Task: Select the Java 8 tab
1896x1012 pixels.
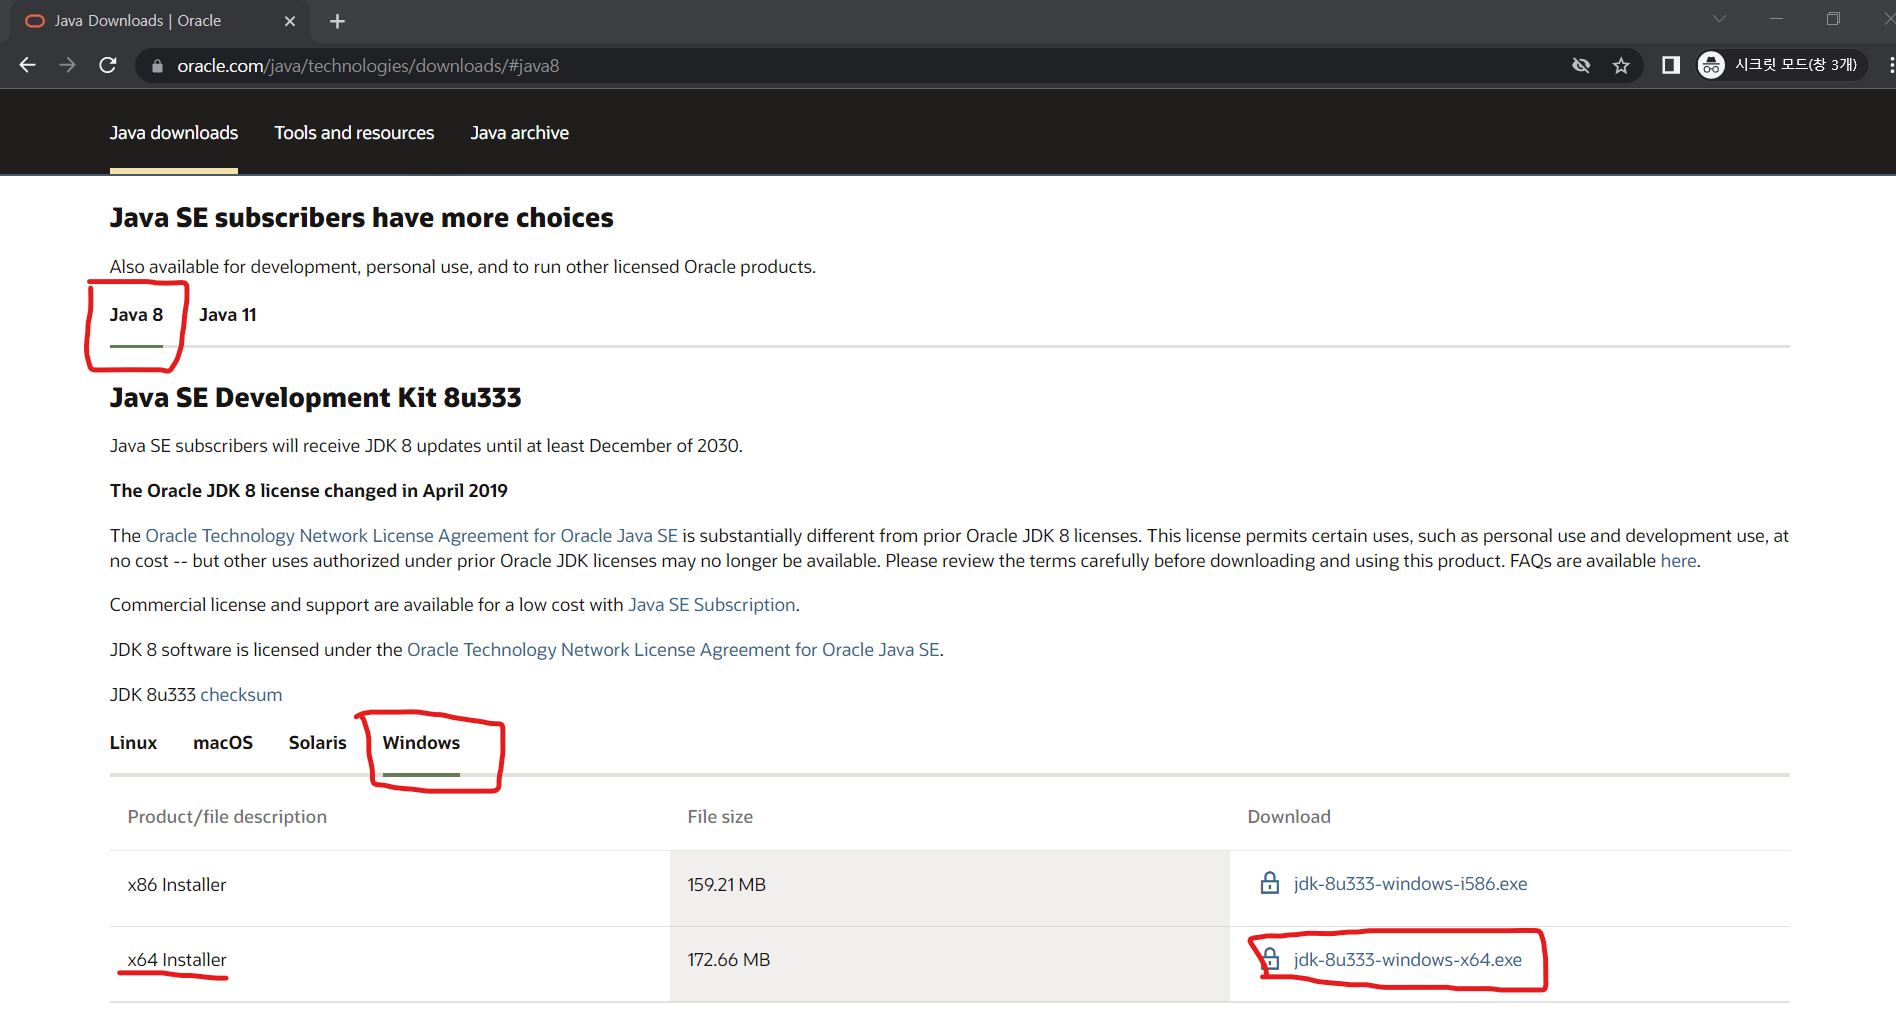Action: [136, 315]
